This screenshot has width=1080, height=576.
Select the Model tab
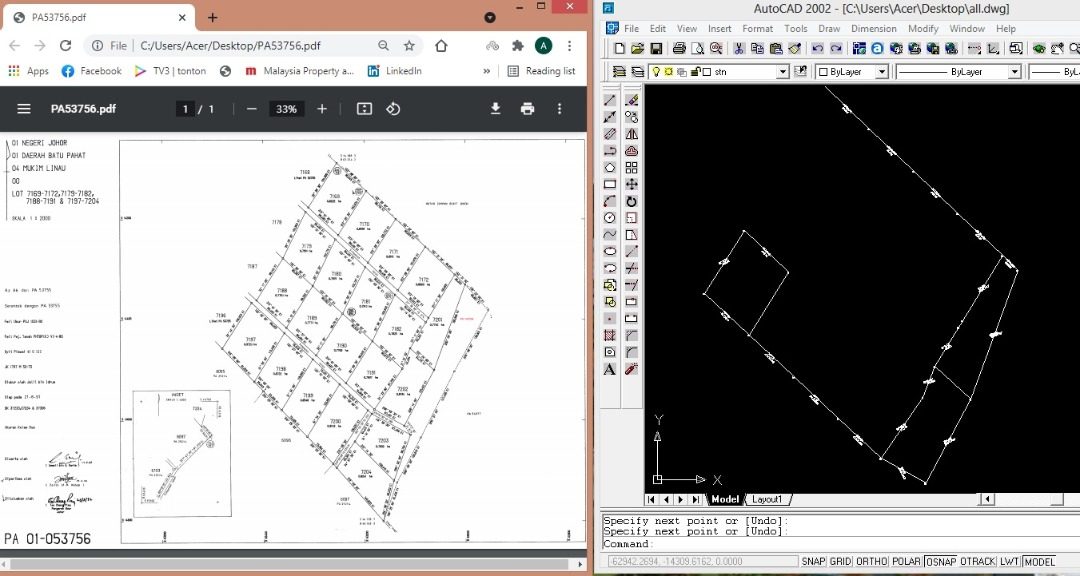[x=725, y=500]
